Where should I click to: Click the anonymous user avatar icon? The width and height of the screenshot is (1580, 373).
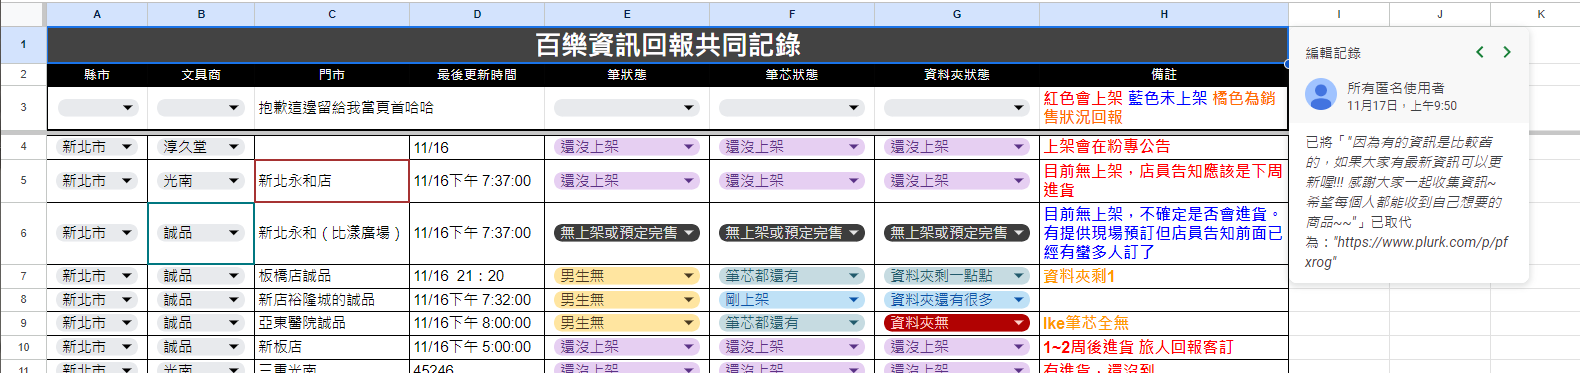click(1321, 94)
